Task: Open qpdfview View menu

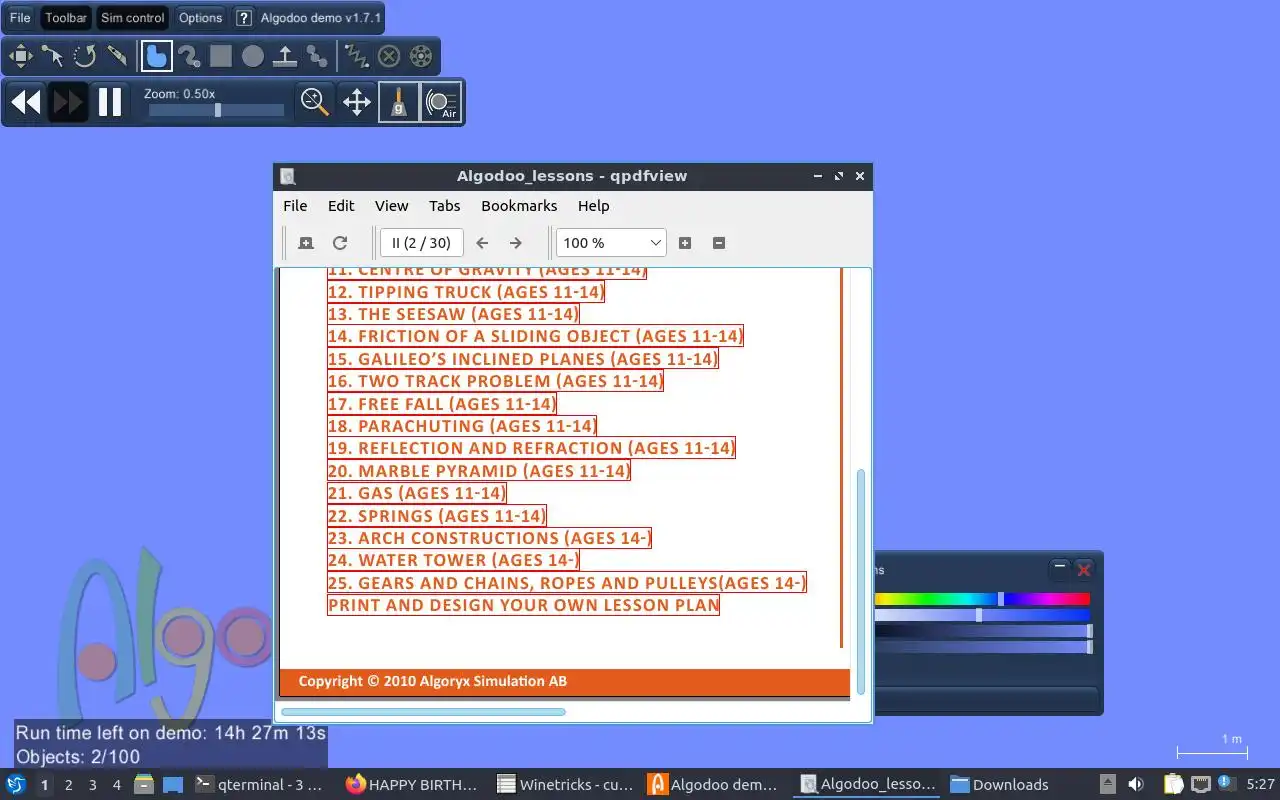Action: [391, 206]
